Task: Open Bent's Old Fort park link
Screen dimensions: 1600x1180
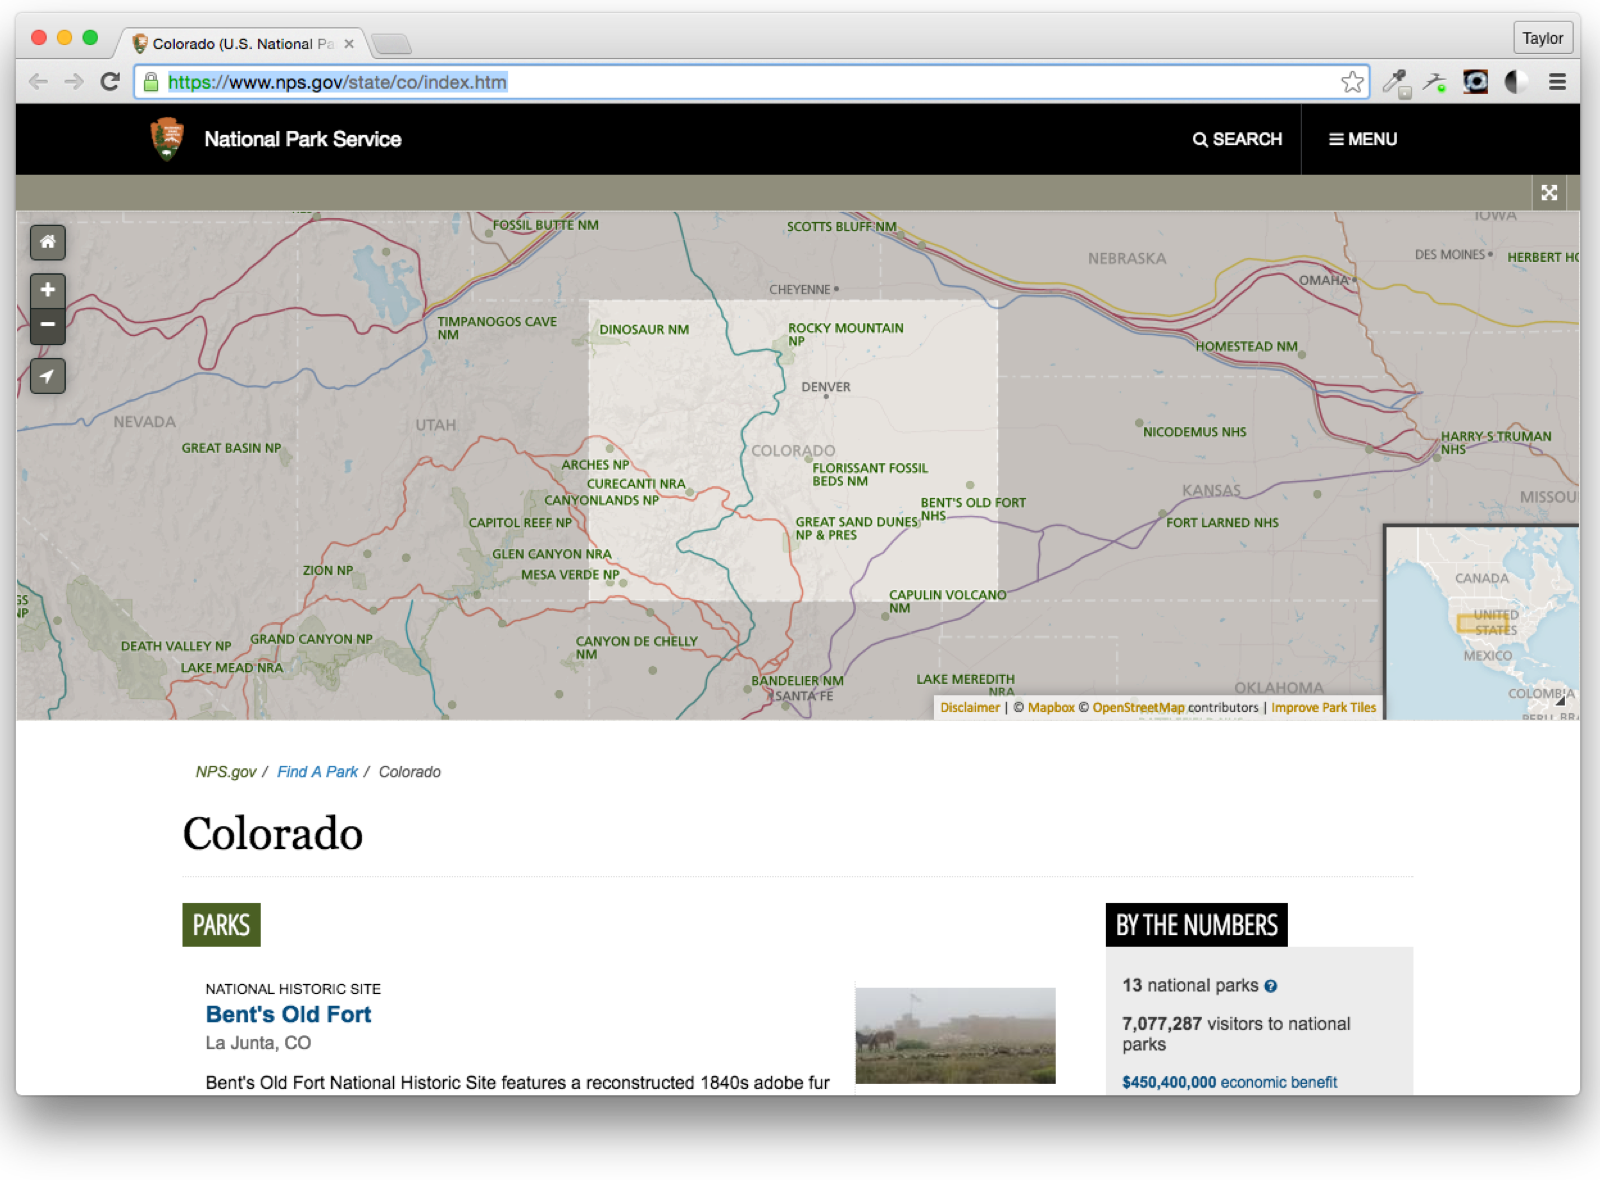Action: [288, 1014]
